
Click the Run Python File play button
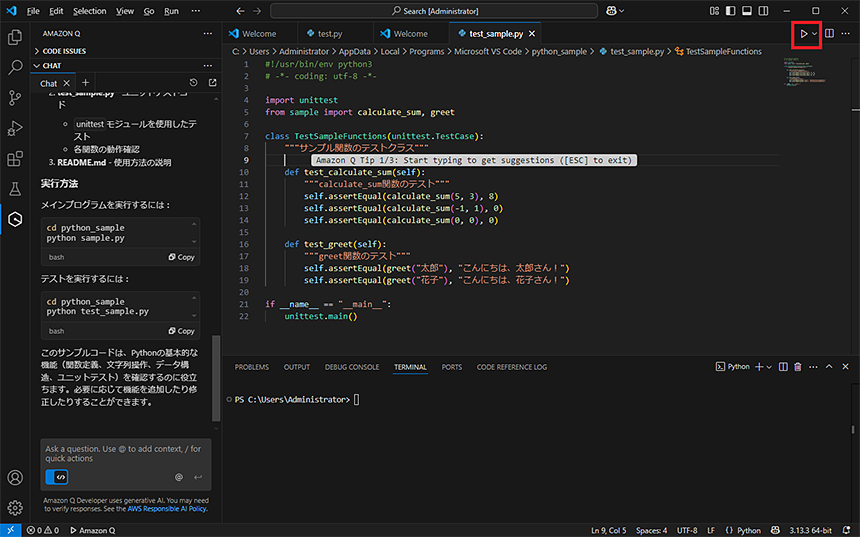coord(803,34)
